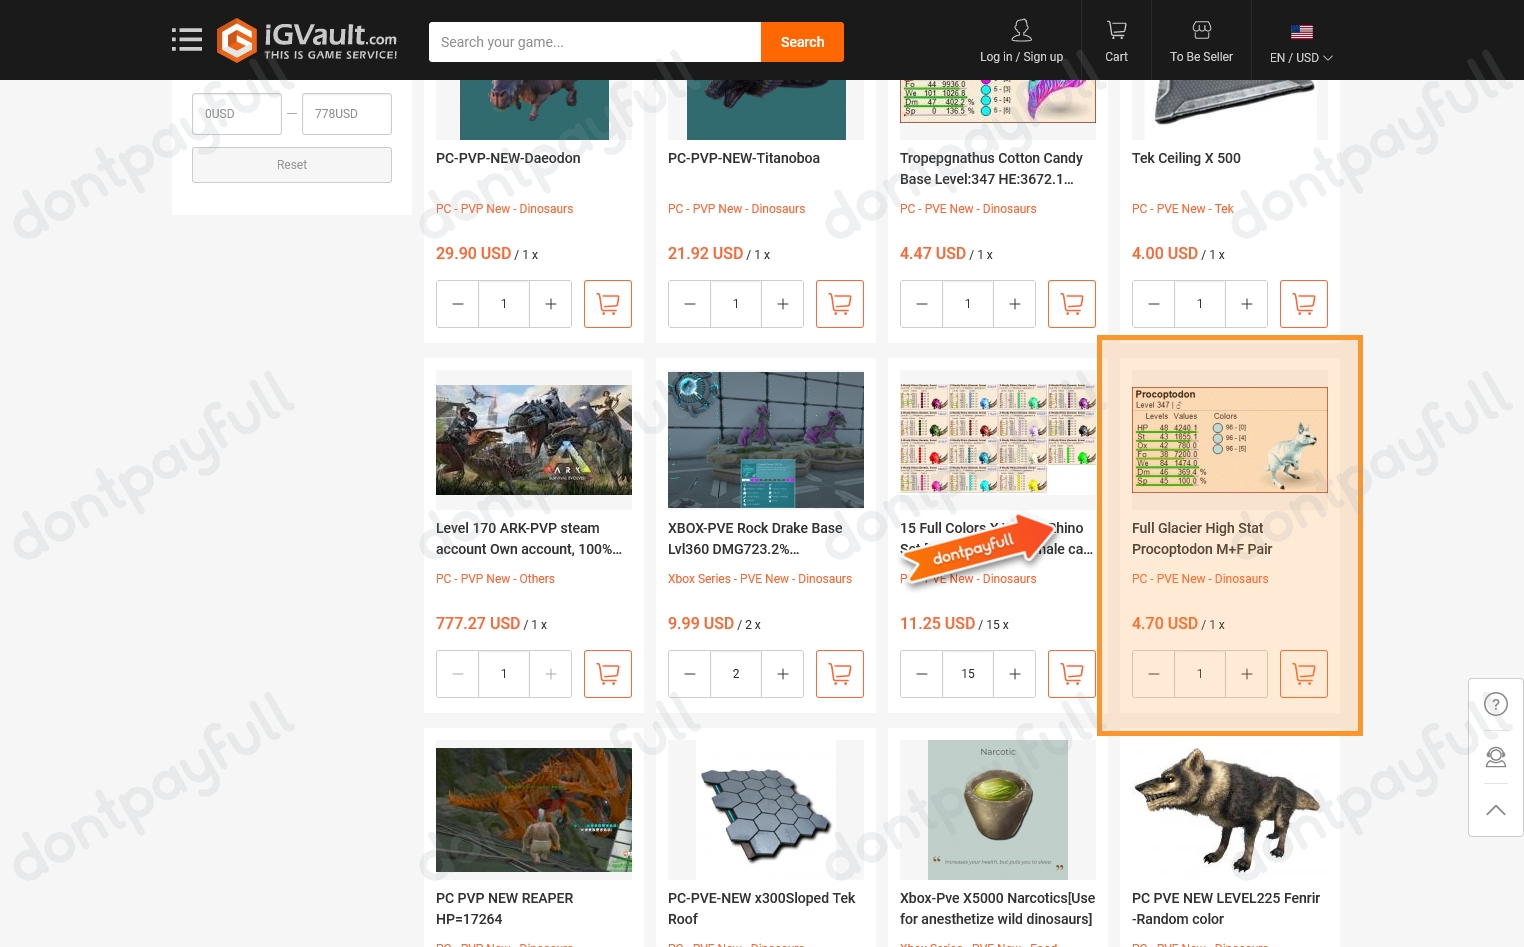Viewport: 1524px width, 947px height.
Task: Add PC-PVP-NEW-Daeodon to cart
Action: coord(607,304)
